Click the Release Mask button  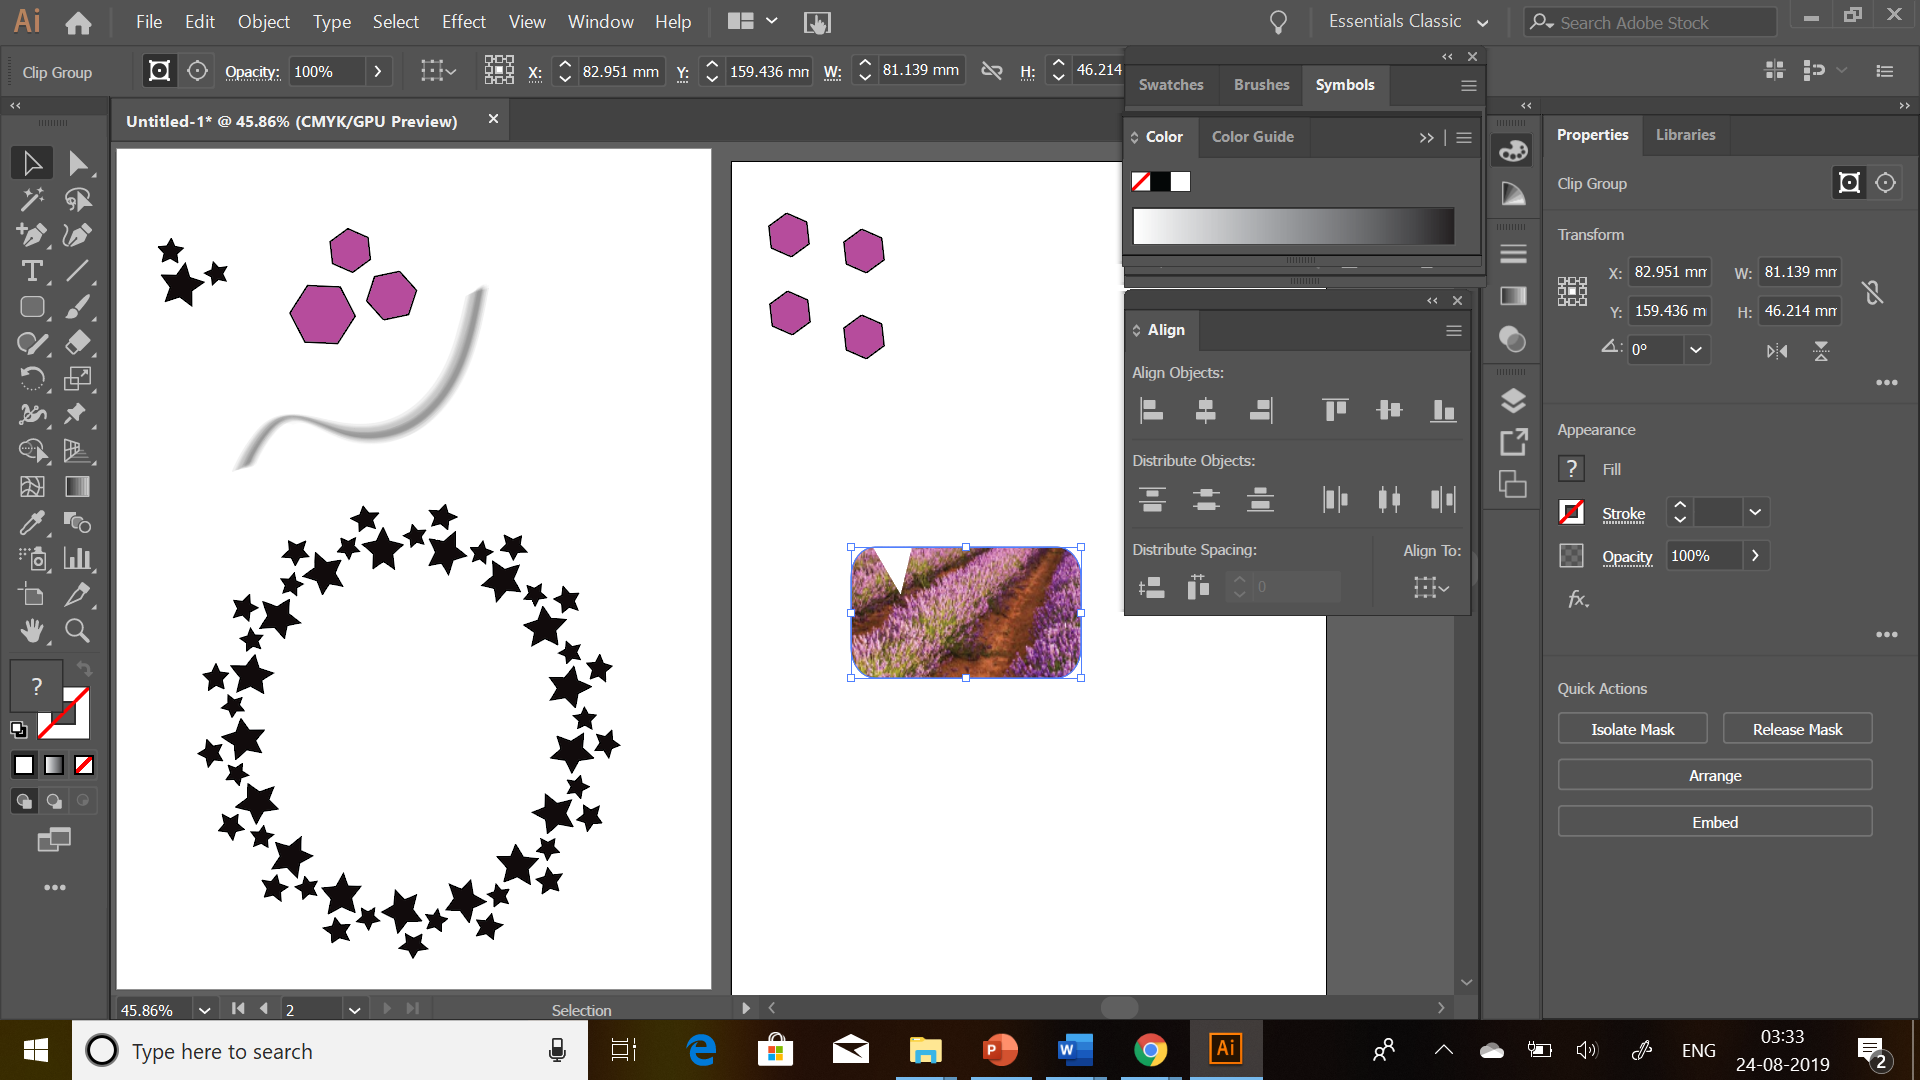click(1796, 729)
